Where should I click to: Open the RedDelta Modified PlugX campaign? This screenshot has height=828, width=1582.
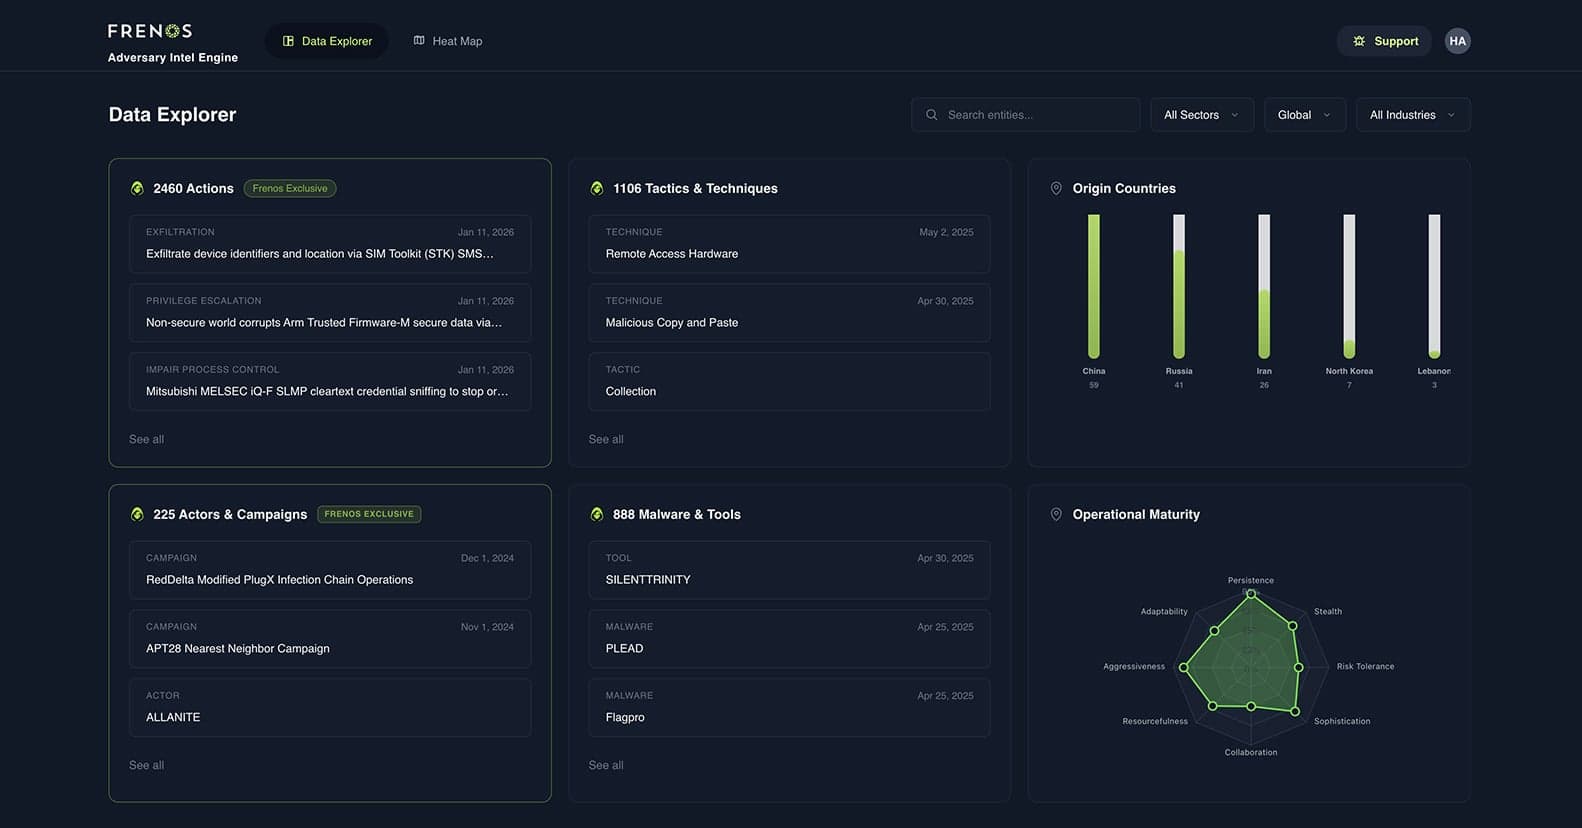330,570
